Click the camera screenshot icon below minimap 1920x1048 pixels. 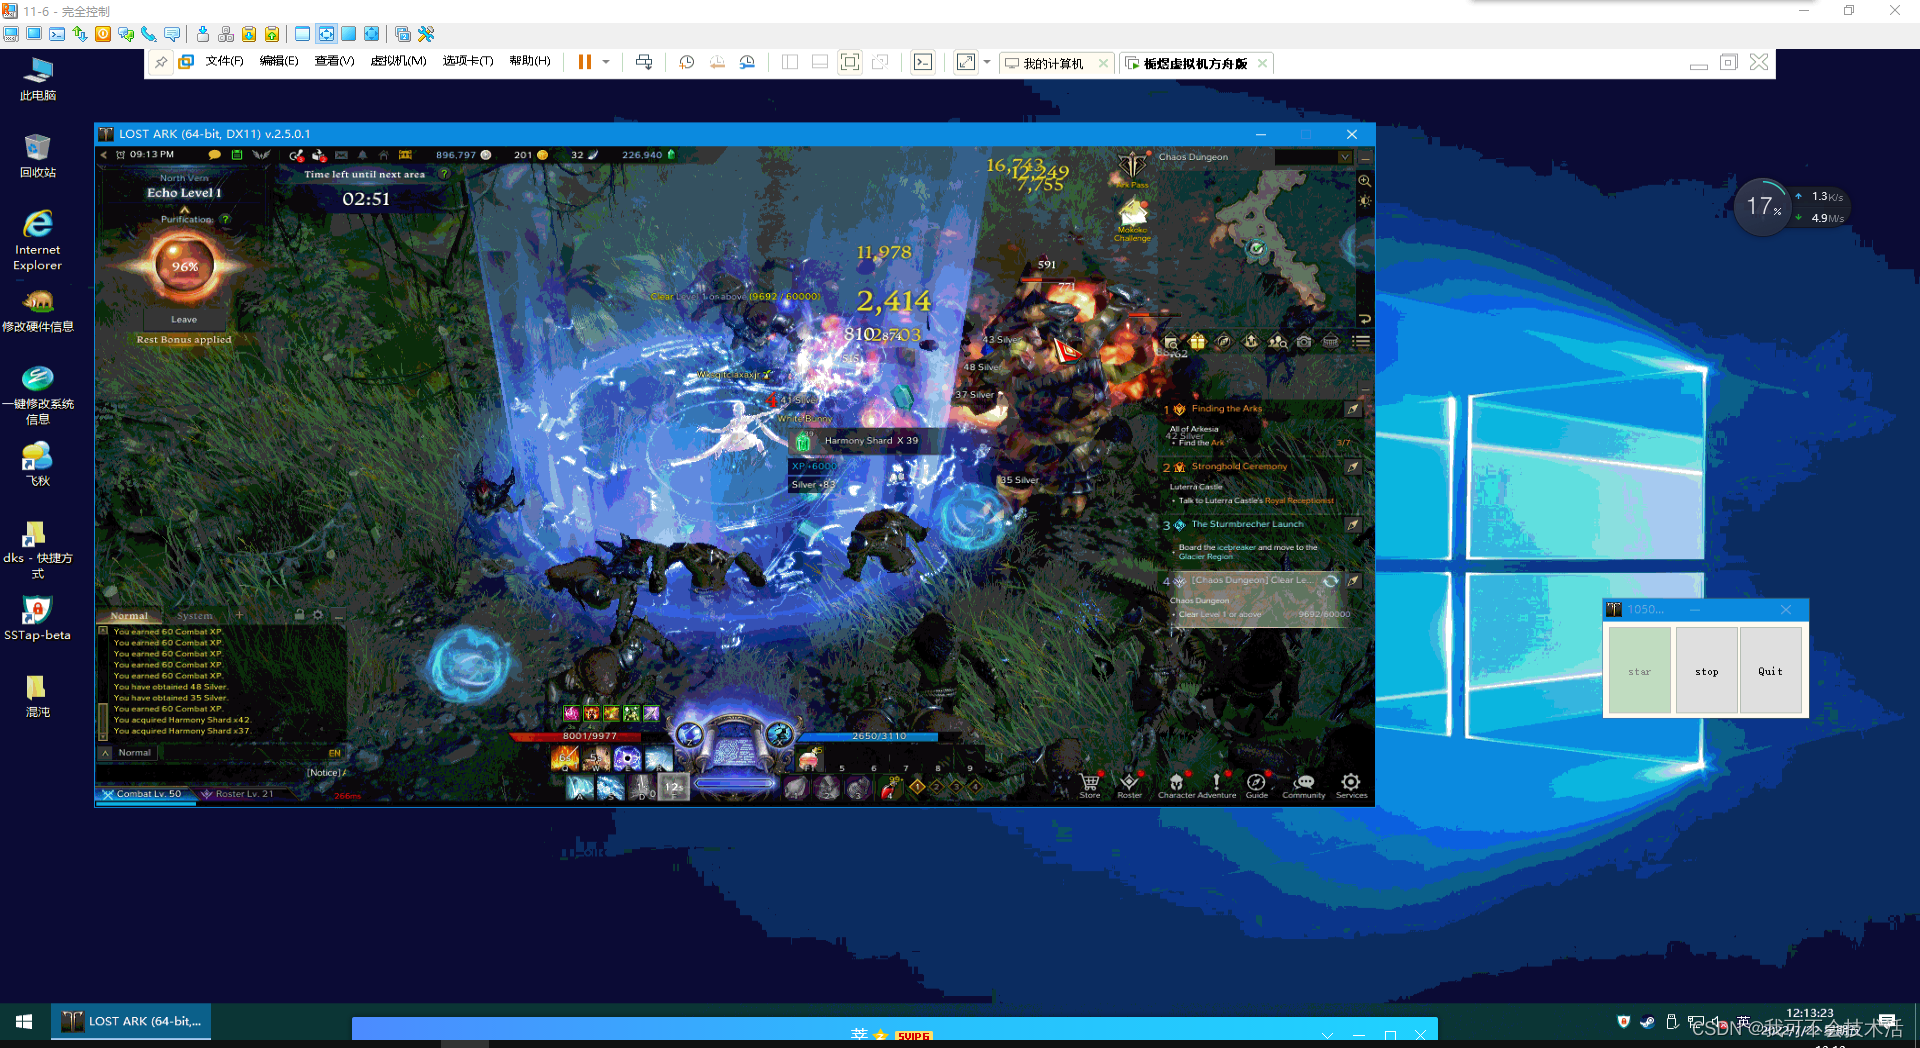click(1304, 342)
